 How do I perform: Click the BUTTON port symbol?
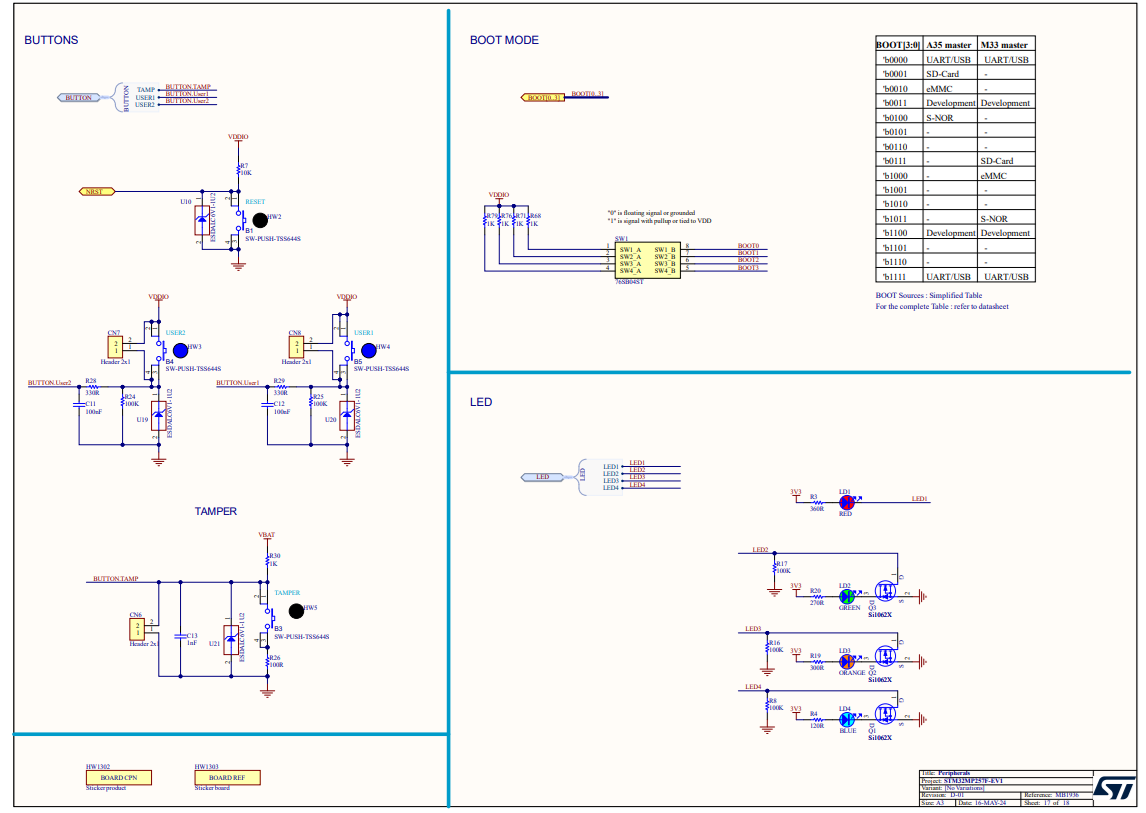tap(79, 97)
